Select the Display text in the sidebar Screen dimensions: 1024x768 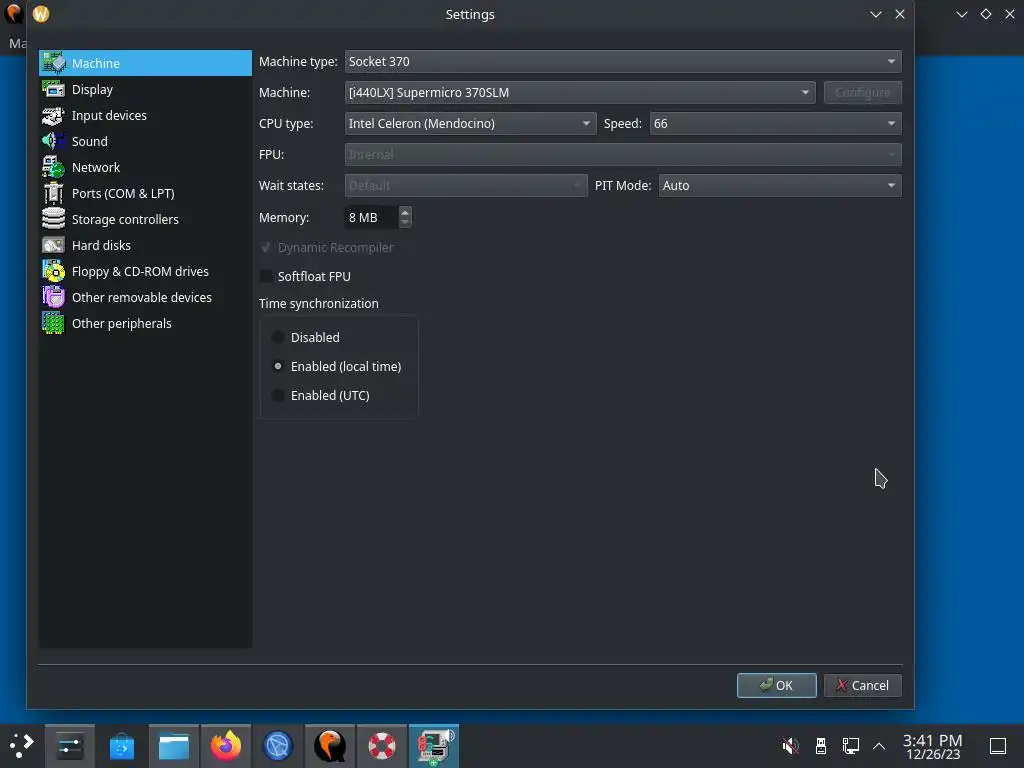tap(92, 89)
